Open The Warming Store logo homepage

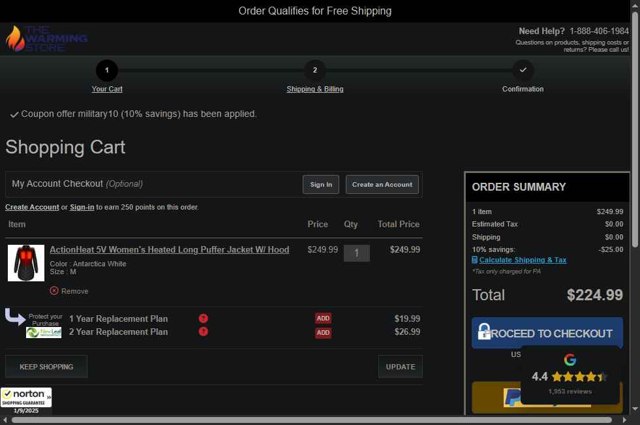(46, 39)
